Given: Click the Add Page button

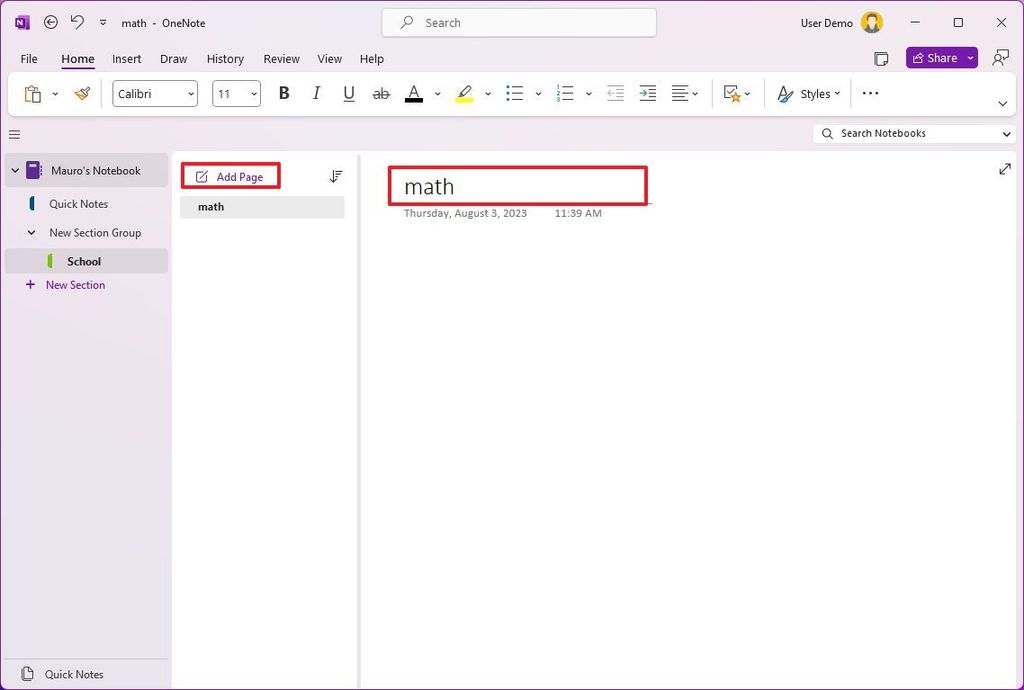Looking at the screenshot, I should pos(230,175).
